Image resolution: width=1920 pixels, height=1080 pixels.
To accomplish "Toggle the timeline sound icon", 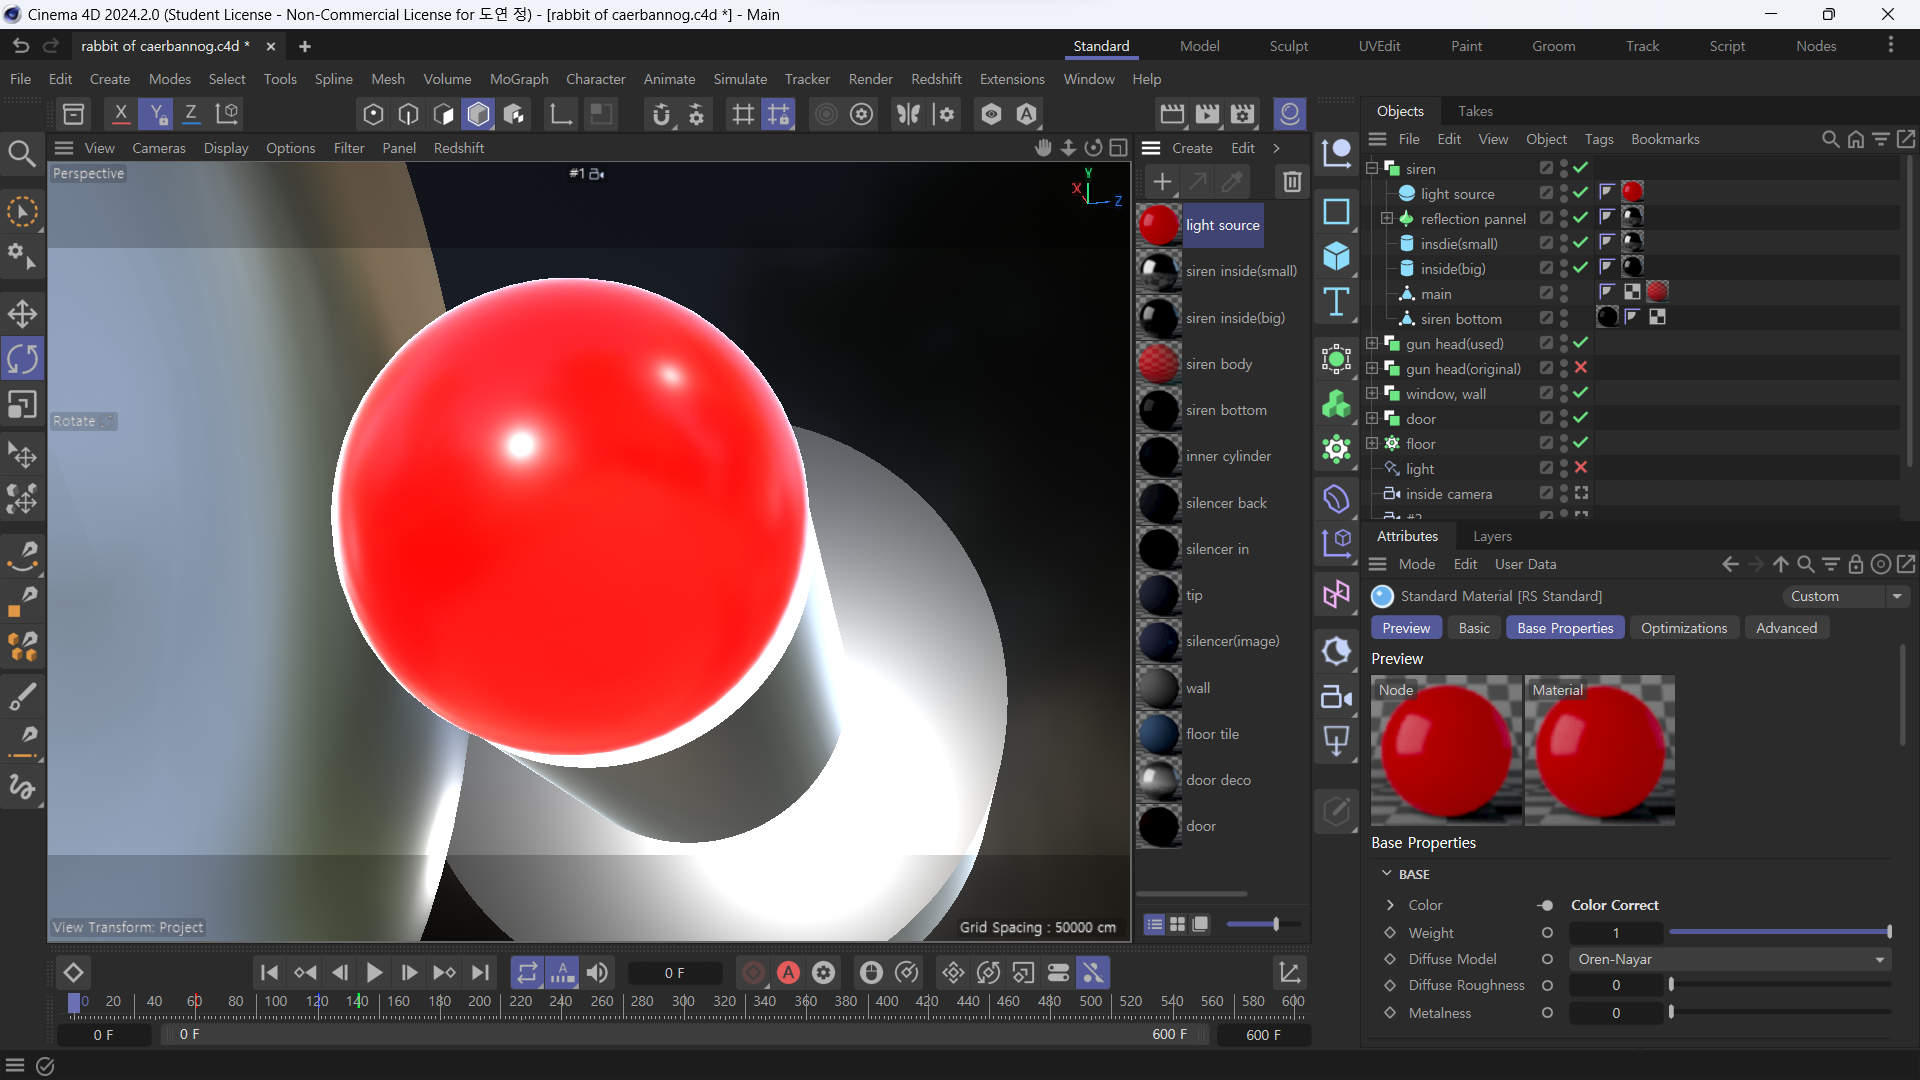I will [597, 972].
